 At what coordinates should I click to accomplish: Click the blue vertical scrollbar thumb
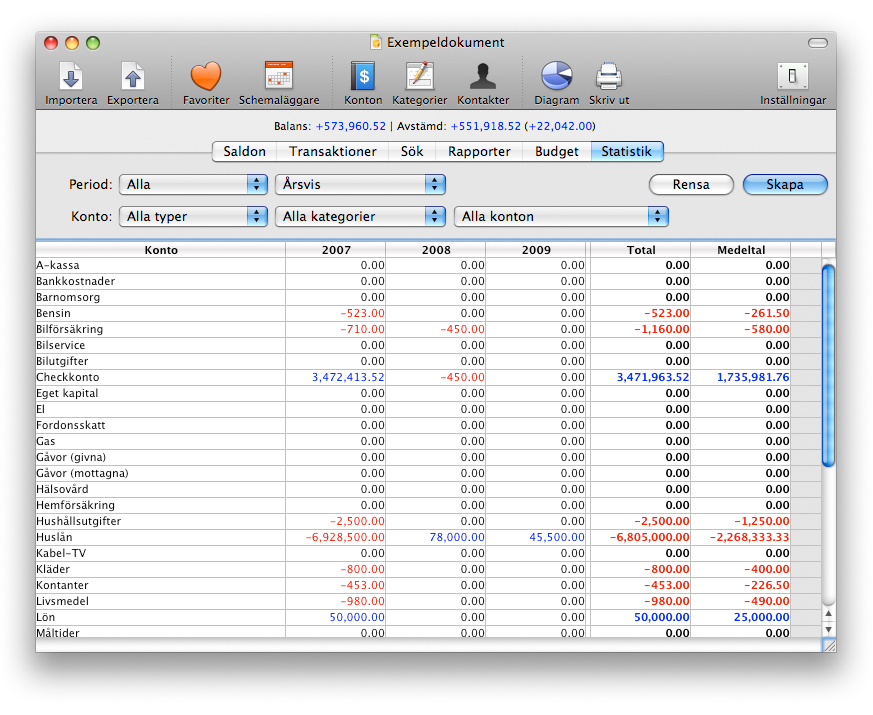coord(828,365)
